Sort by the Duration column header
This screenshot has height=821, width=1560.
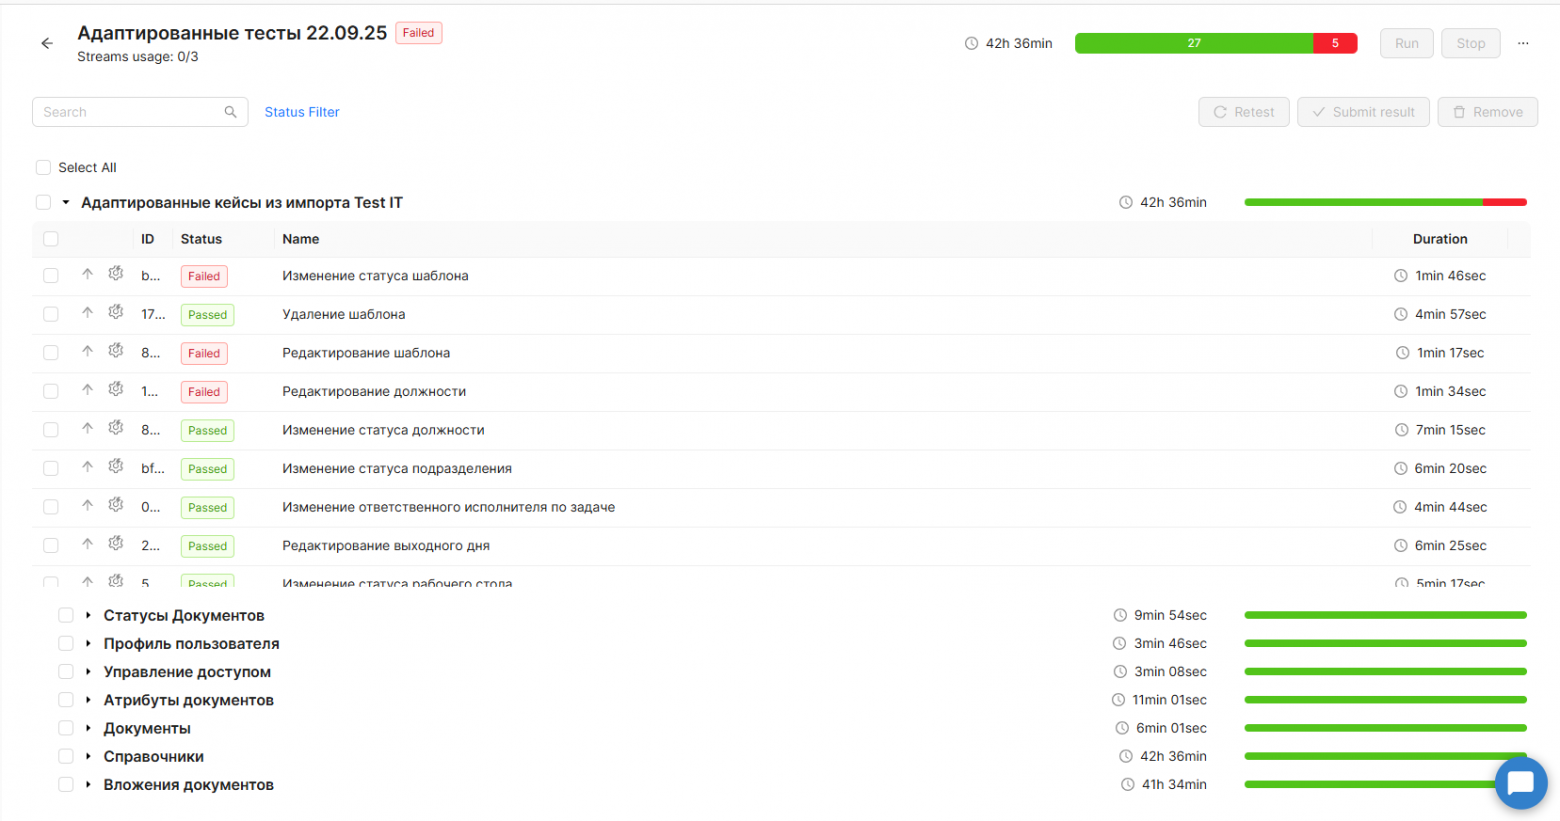(1439, 239)
